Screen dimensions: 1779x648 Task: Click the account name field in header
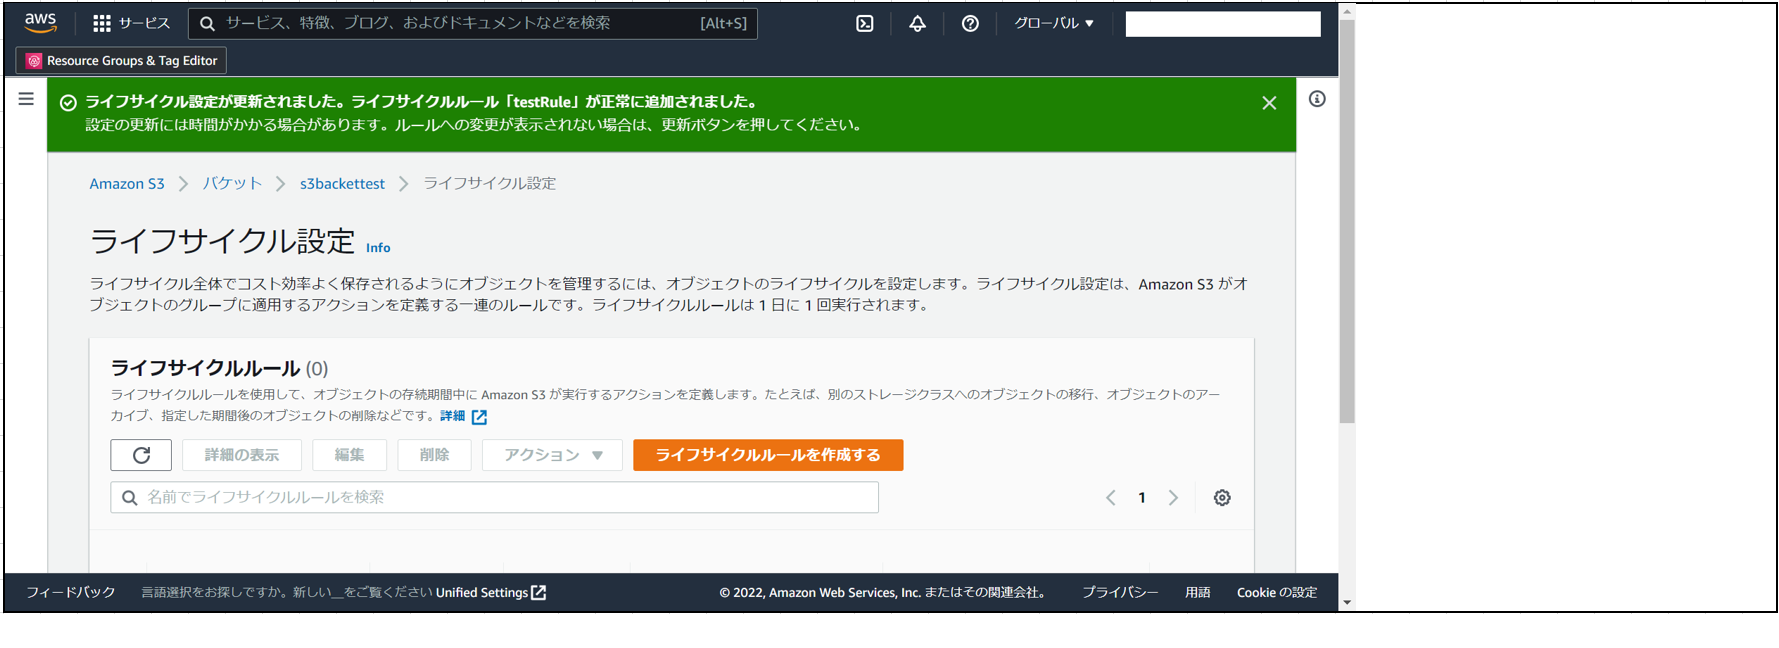[1223, 24]
